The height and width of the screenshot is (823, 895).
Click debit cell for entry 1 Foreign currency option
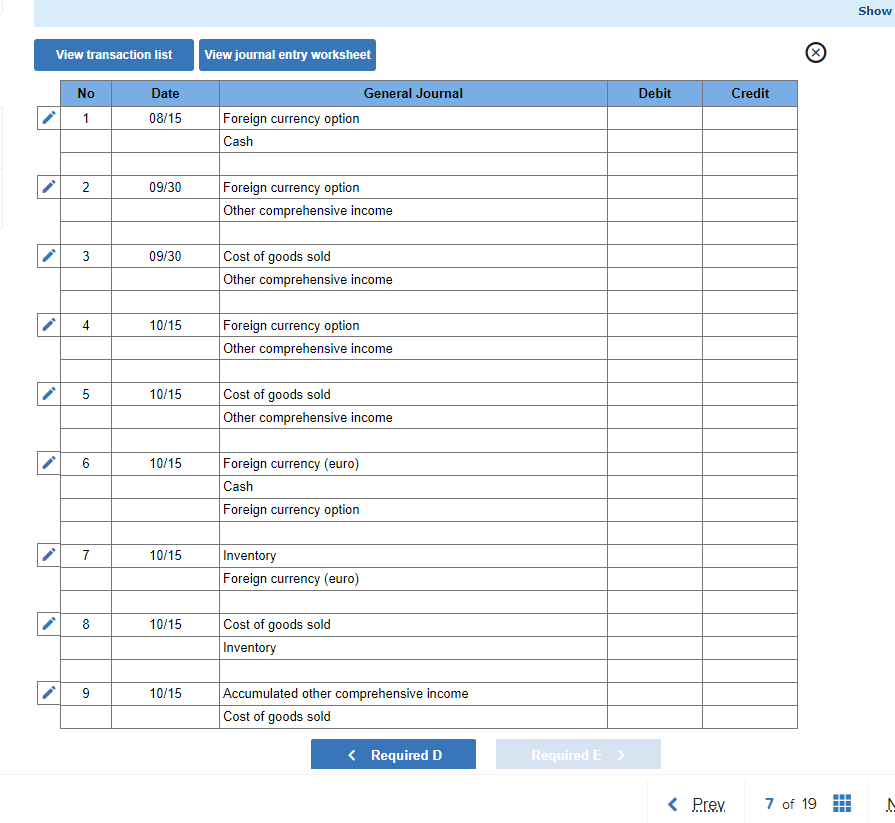(655, 118)
